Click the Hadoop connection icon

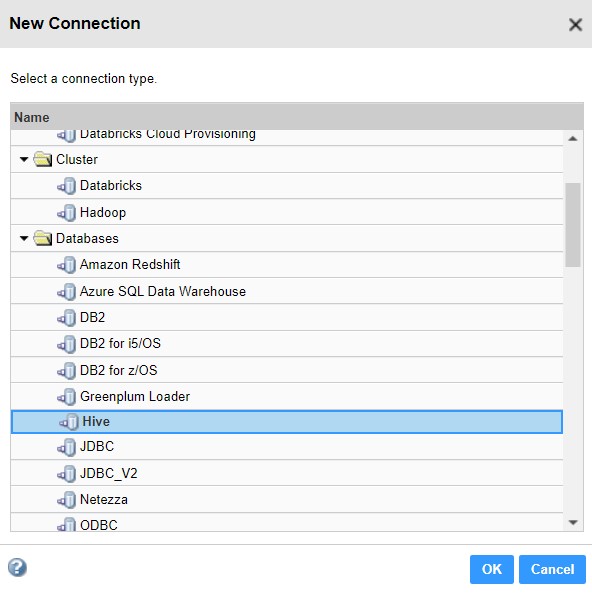click(67, 212)
